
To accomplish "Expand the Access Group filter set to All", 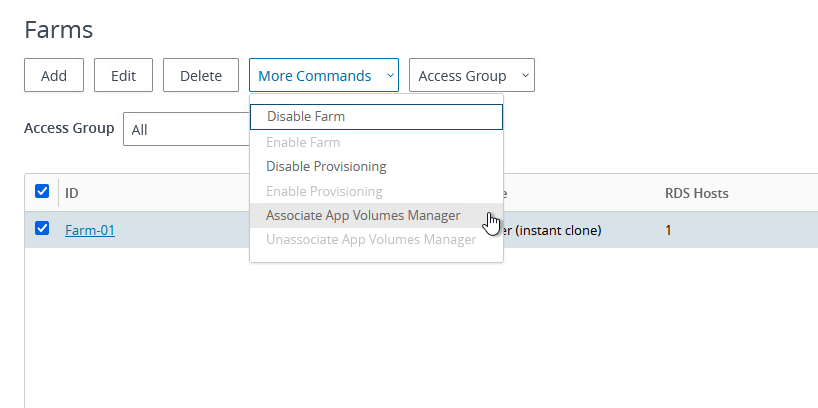I will click(x=186, y=129).
